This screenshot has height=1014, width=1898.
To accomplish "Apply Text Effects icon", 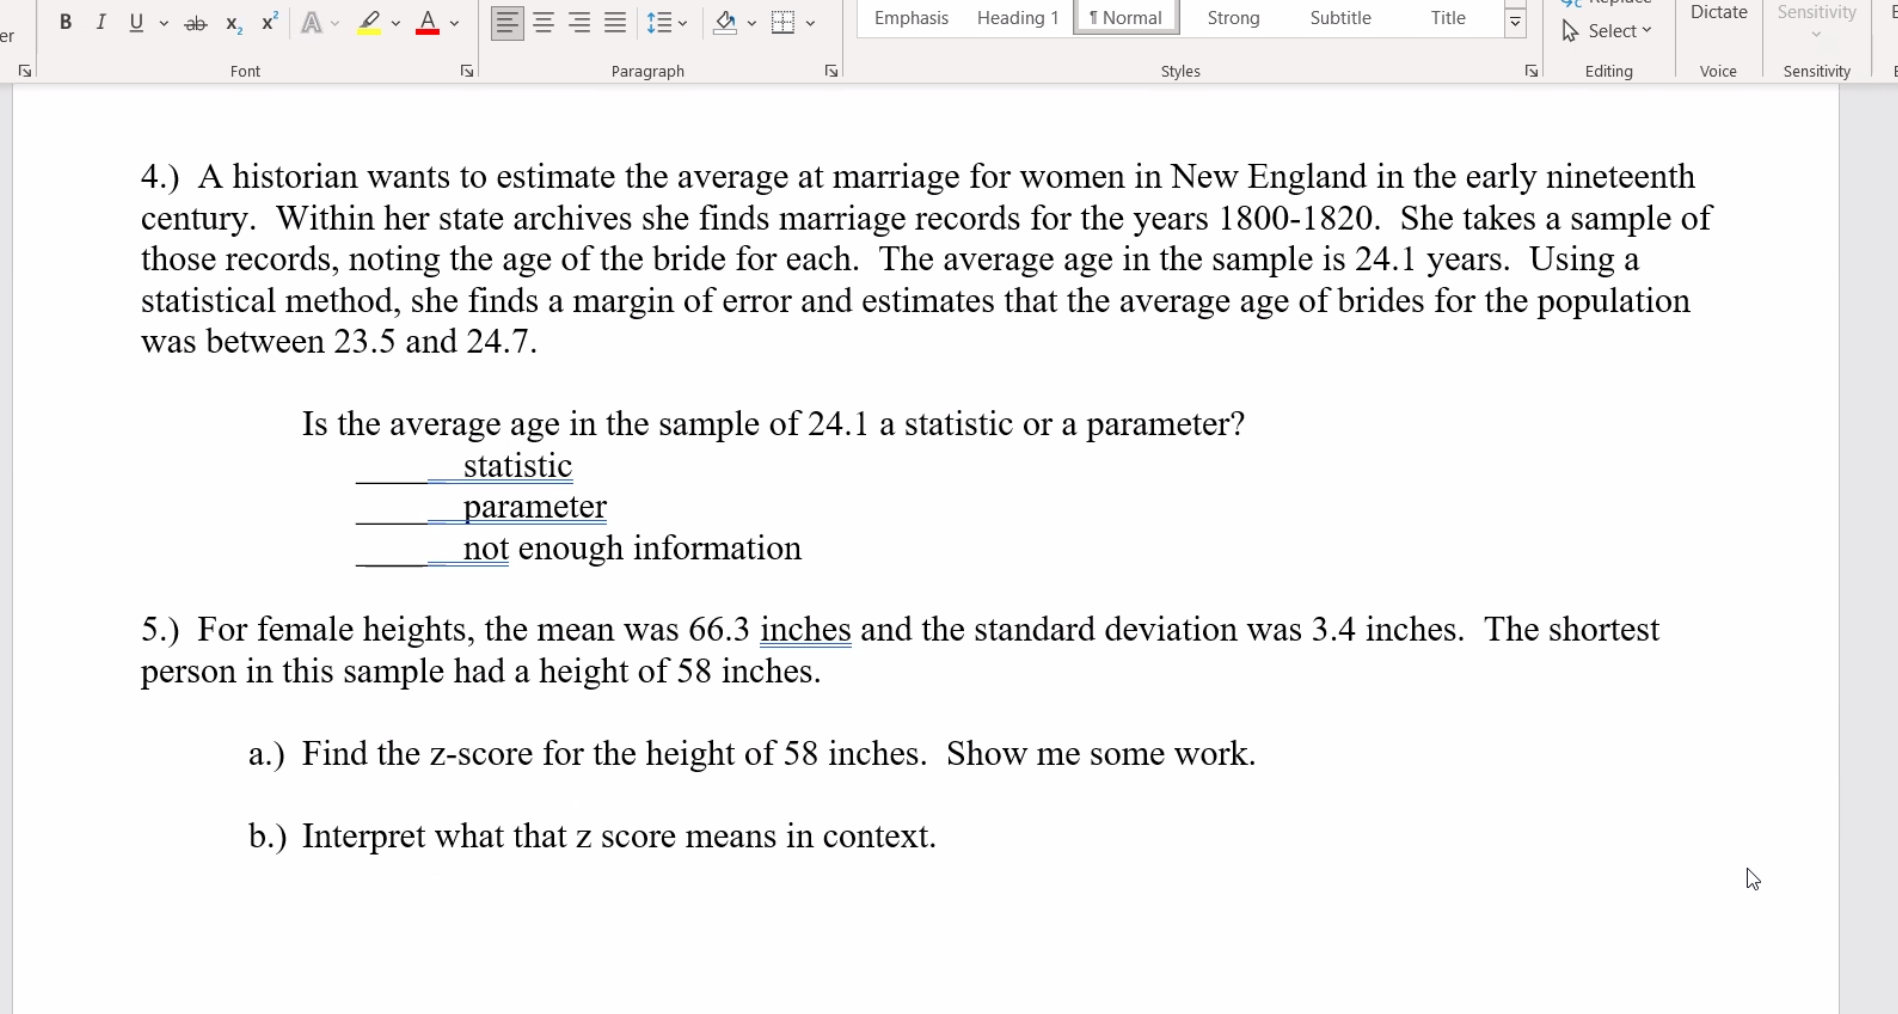I will click(x=312, y=22).
